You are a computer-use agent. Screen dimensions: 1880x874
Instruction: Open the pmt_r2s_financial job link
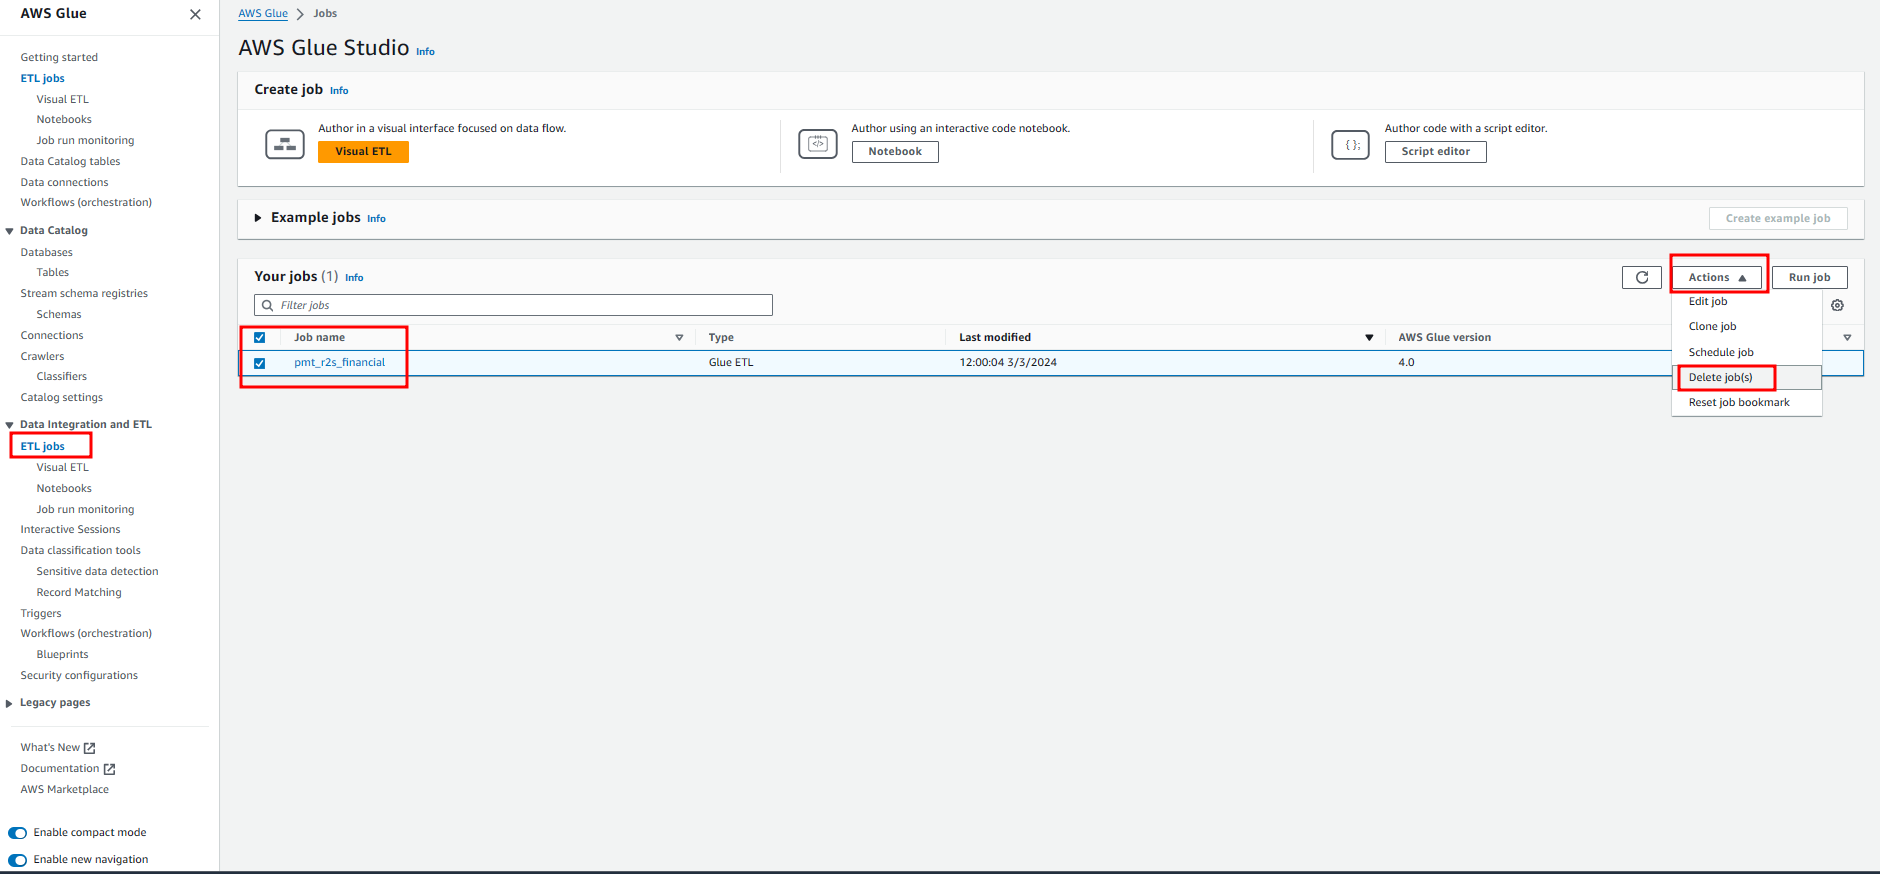point(339,363)
